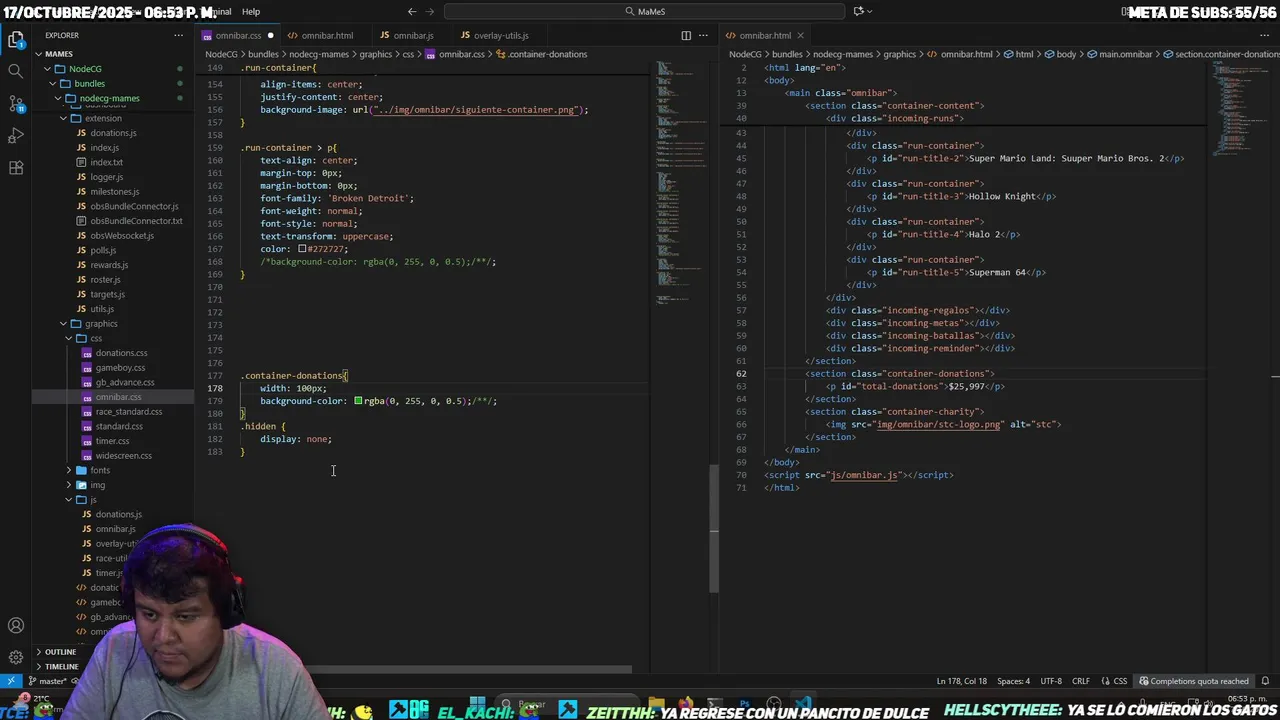Open the Explorer view in activity bar

pos(15,40)
